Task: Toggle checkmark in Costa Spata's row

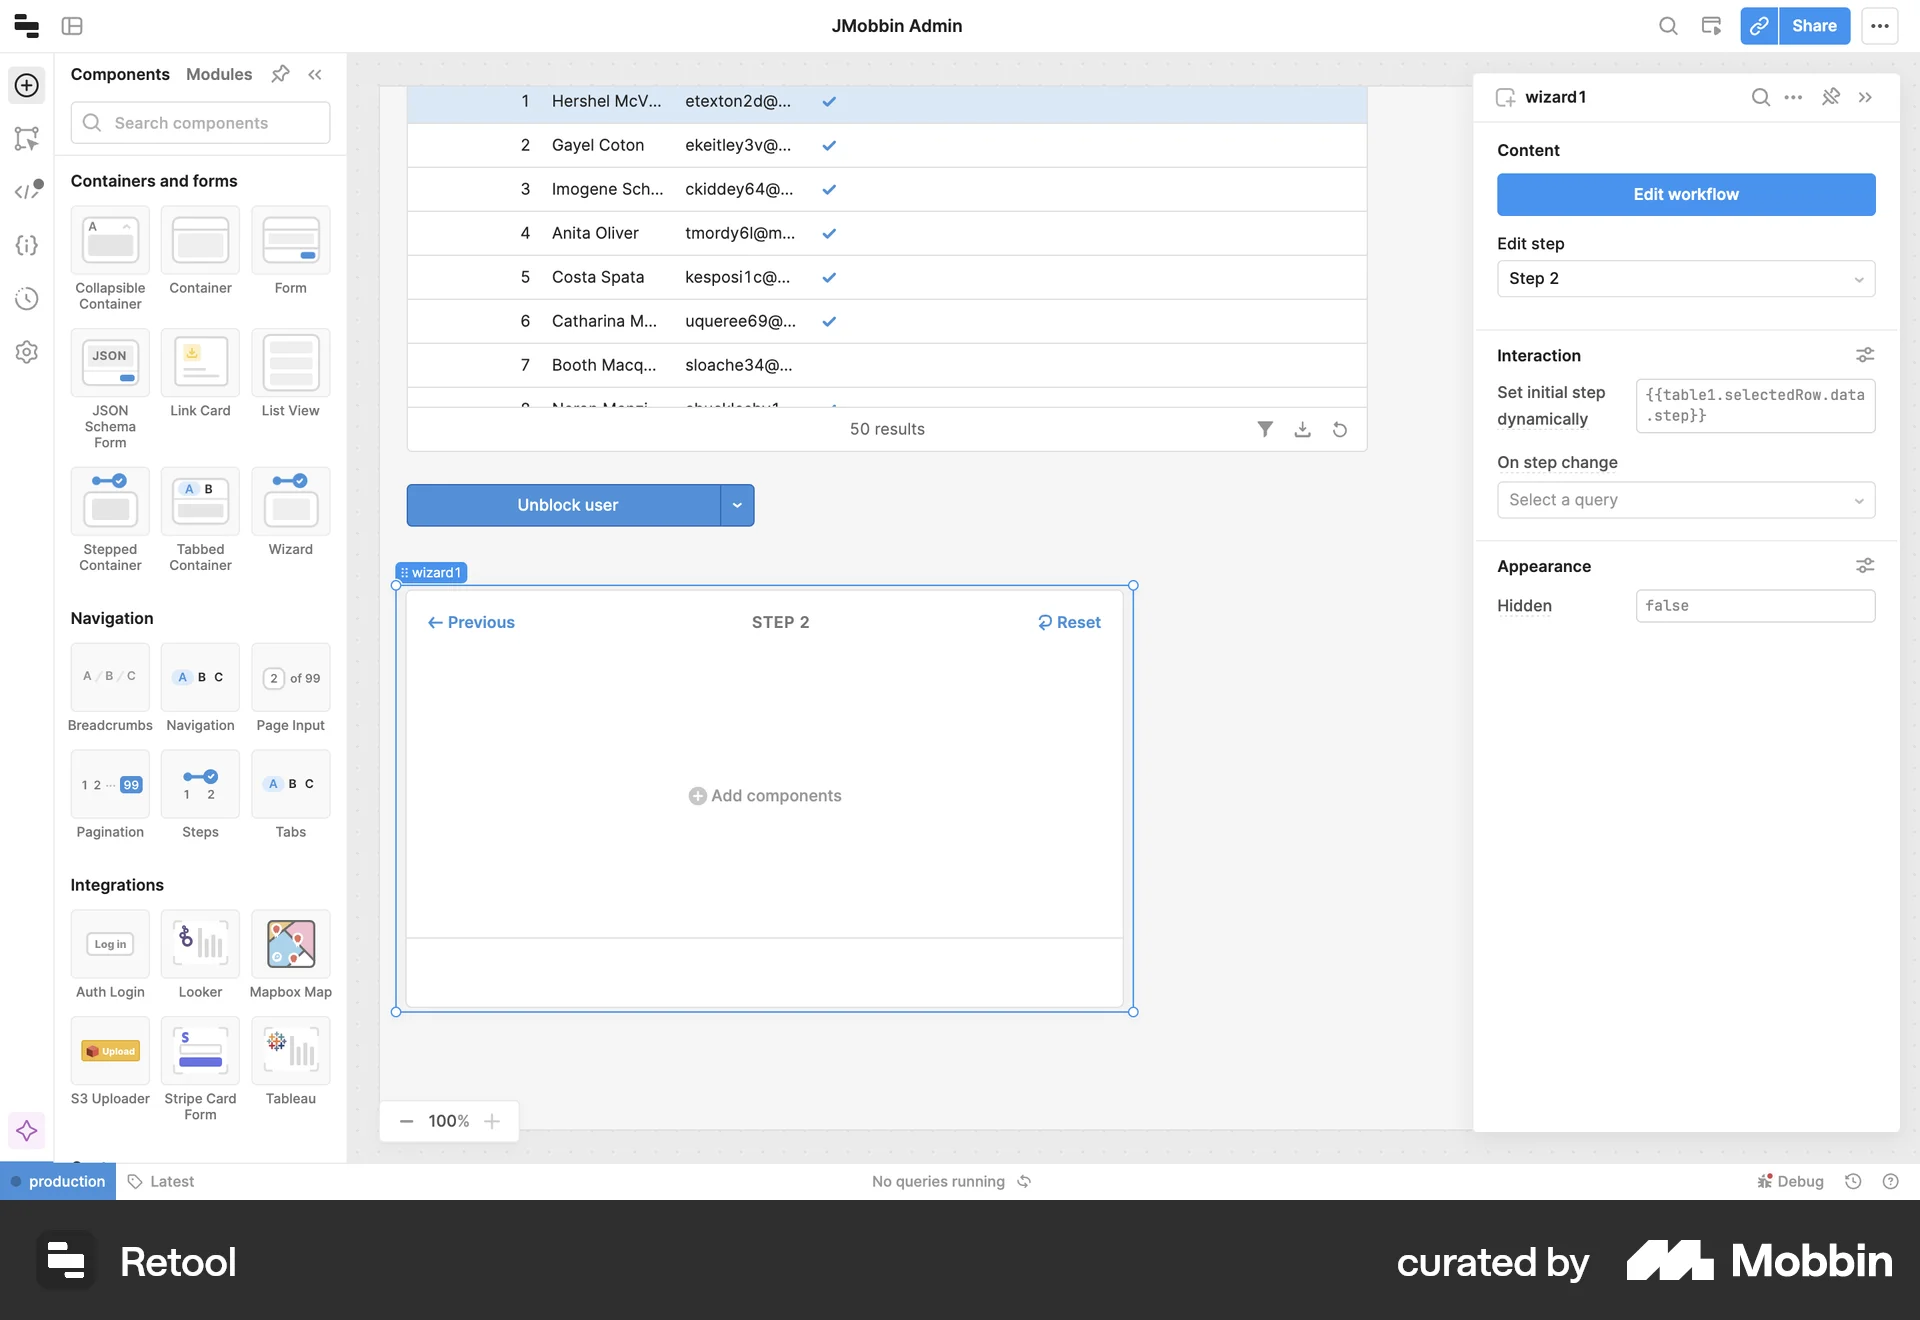Action: pyautogui.click(x=829, y=277)
